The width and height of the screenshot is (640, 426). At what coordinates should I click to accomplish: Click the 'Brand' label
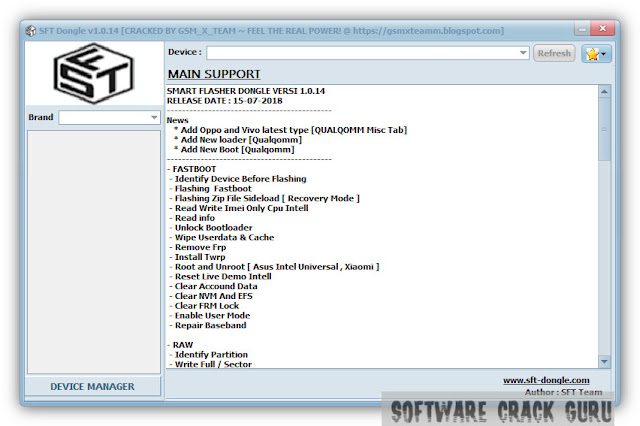[41, 117]
